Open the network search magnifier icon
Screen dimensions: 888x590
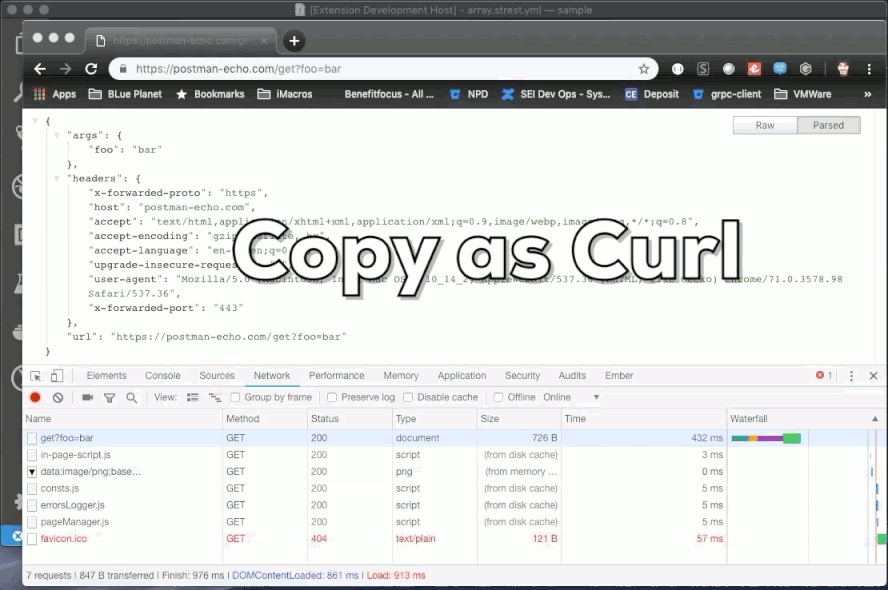coord(131,397)
